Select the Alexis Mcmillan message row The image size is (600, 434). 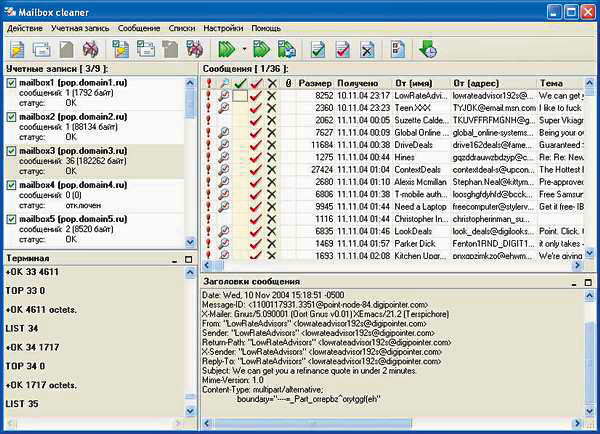point(394,182)
